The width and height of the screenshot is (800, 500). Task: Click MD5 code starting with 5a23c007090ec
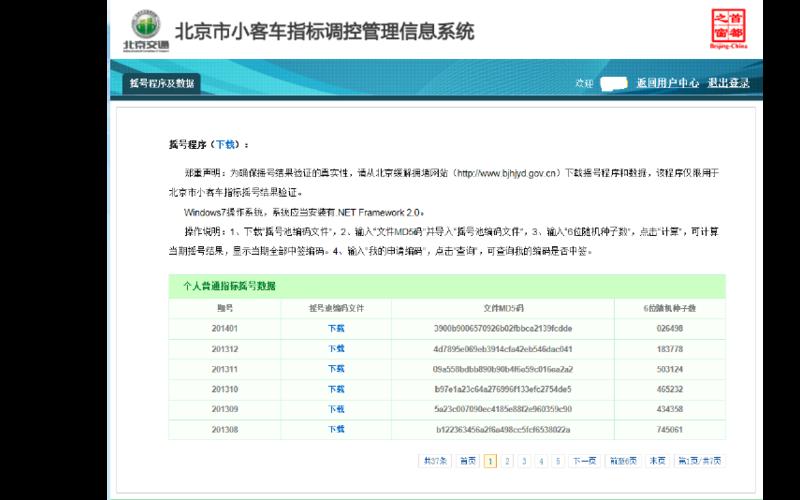tap(503, 409)
